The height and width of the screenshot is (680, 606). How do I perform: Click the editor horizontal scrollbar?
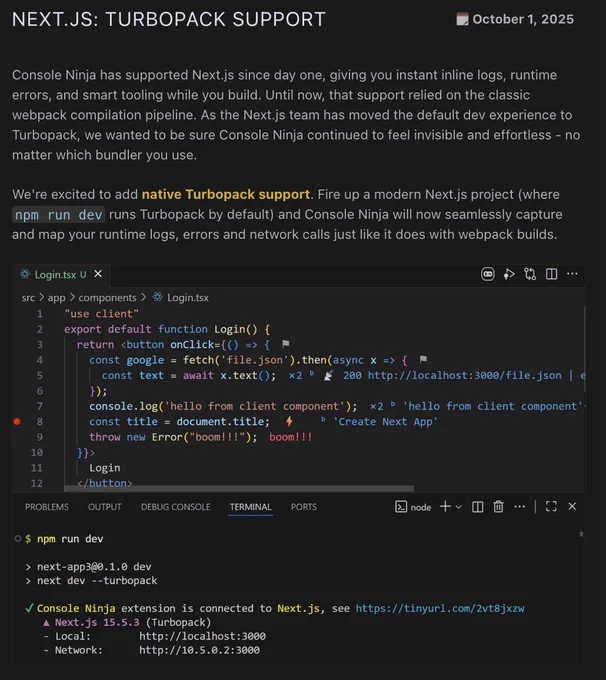(239, 489)
